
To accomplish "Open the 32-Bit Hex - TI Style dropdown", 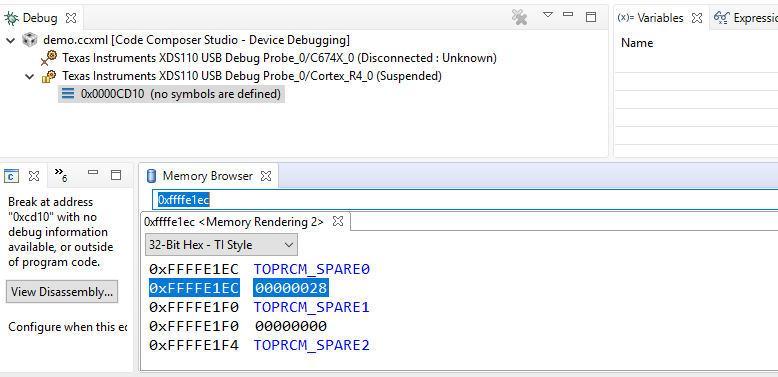I will pyautogui.click(x=221, y=245).
